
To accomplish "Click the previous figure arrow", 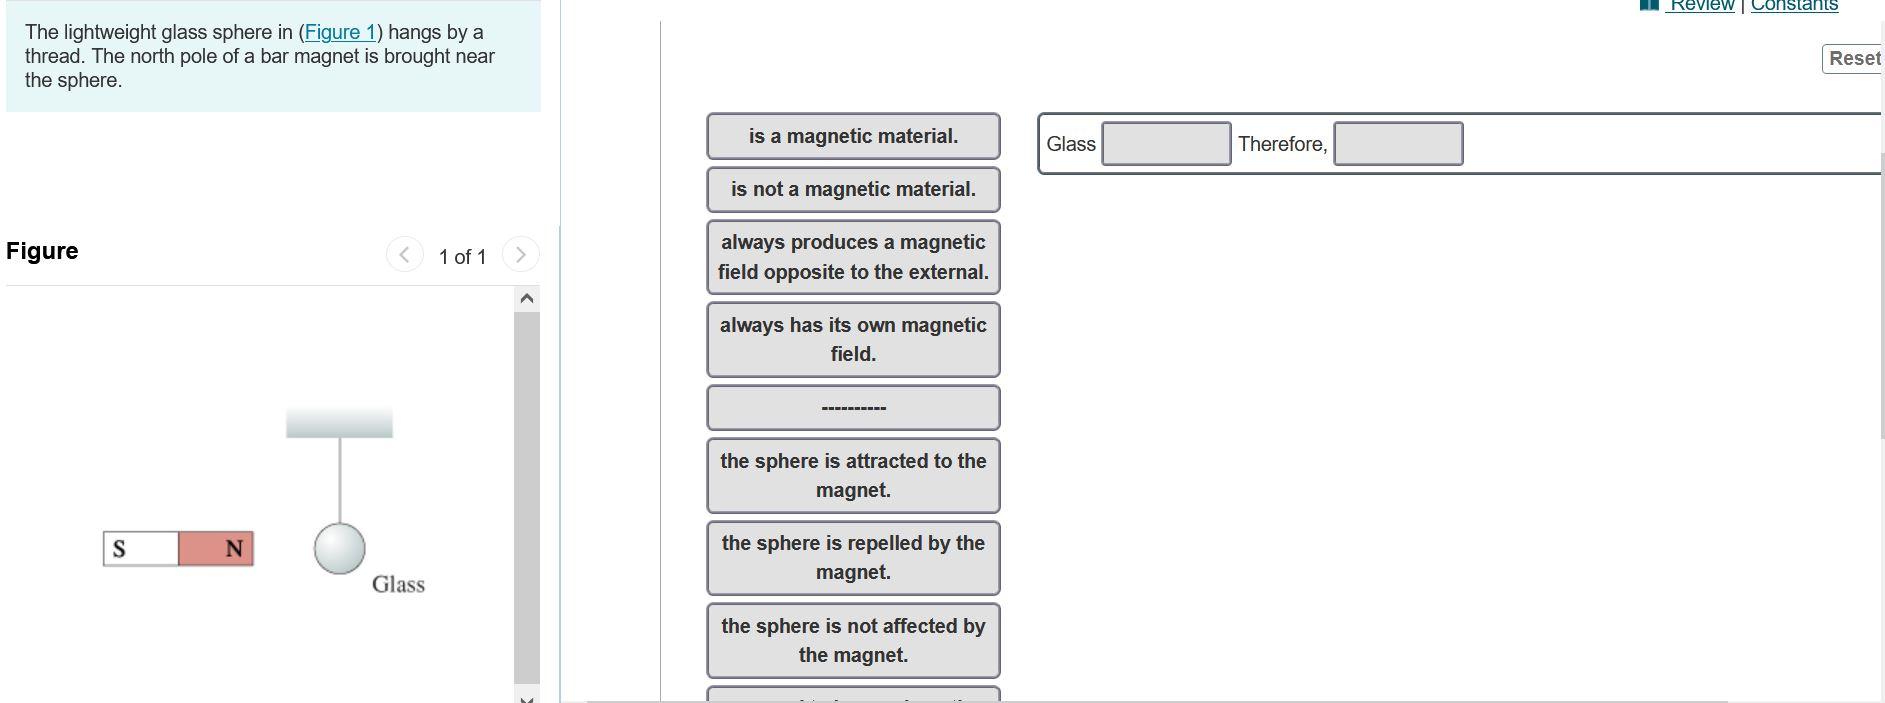I will pos(403,255).
